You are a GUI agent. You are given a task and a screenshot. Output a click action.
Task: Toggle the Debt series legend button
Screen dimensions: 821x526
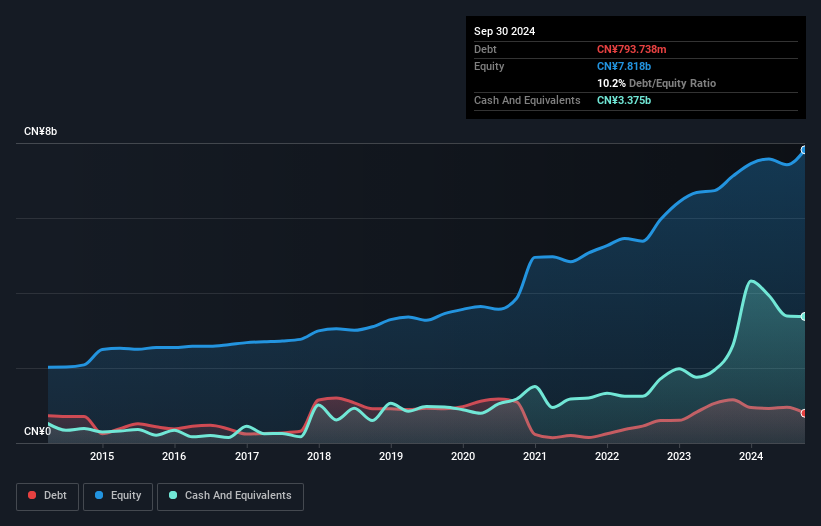48,496
